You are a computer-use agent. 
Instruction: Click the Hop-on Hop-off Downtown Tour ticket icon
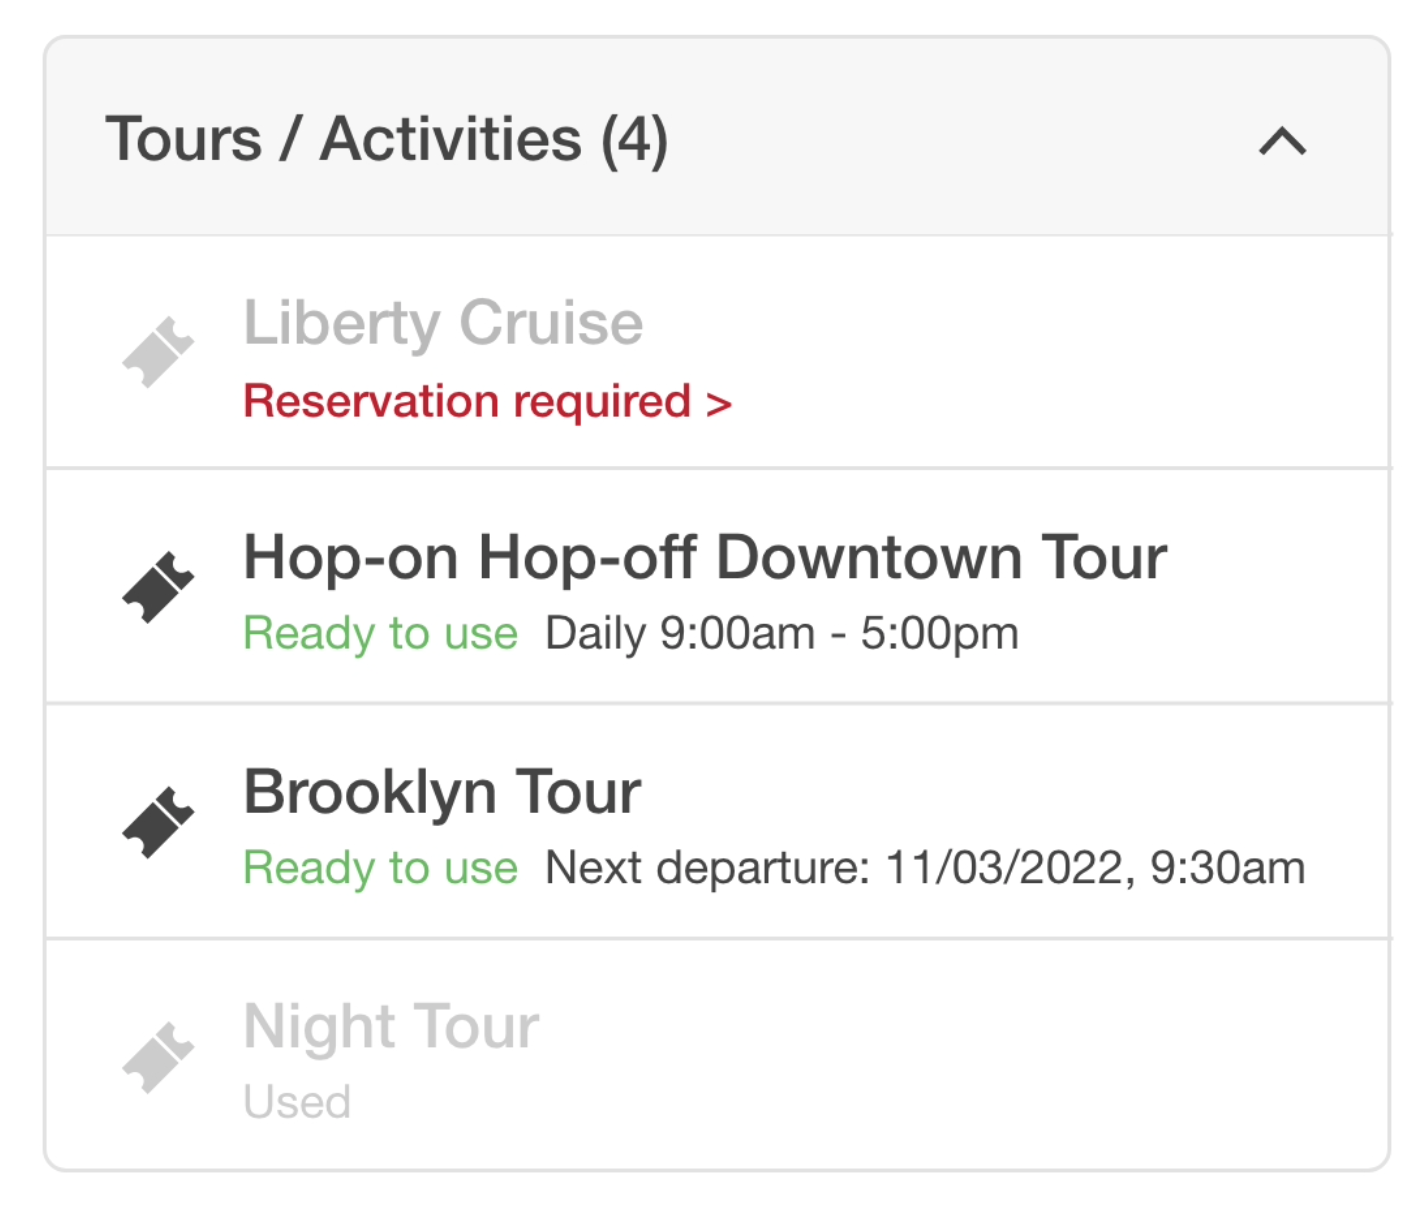click(158, 587)
